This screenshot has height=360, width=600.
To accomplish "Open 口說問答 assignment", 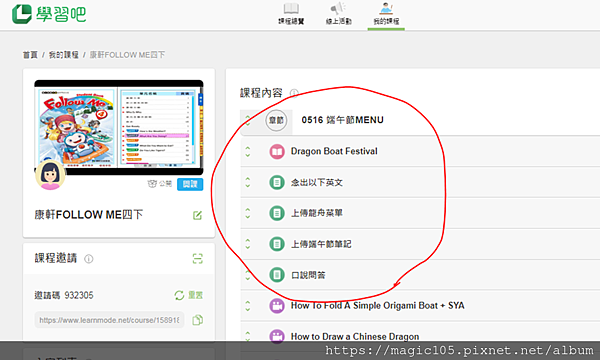I will coord(308,275).
